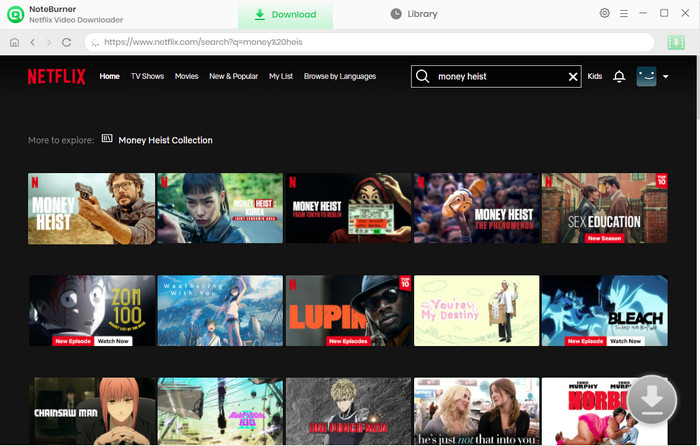The width and height of the screenshot is (700, 446).
Task: Open Money Heist The Phenomenon thumbnail
Action: (x=476, y=208)
